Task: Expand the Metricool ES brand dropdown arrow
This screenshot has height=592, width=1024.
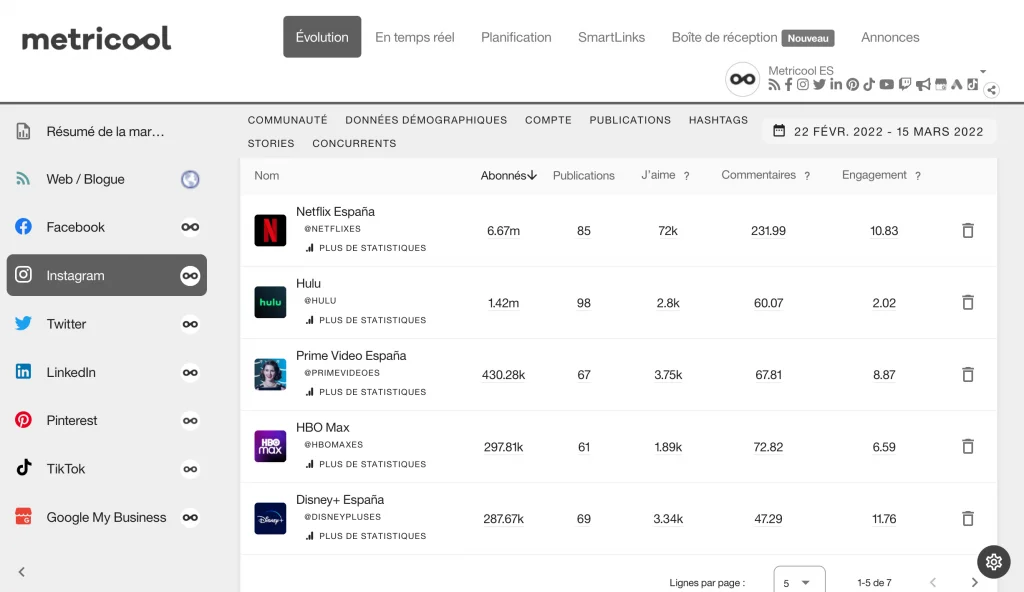Action: pyautogui.click(x=983, y=71)
